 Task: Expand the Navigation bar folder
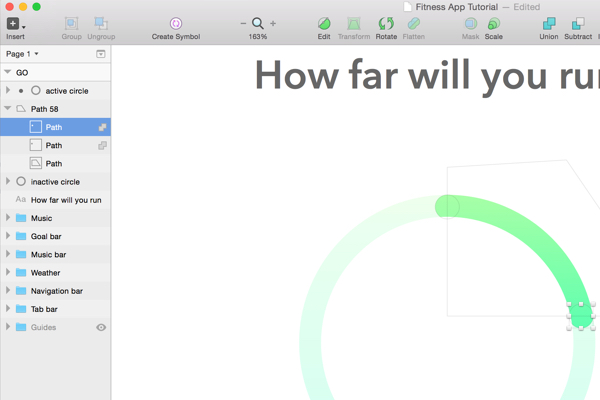8,291
